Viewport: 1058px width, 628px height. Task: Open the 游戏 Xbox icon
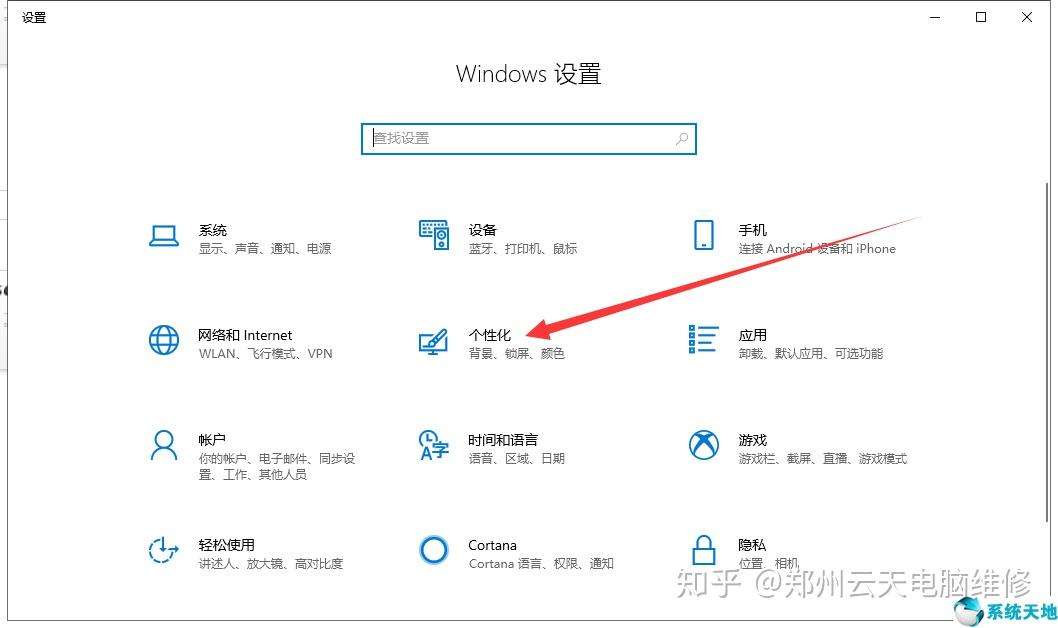704,445
